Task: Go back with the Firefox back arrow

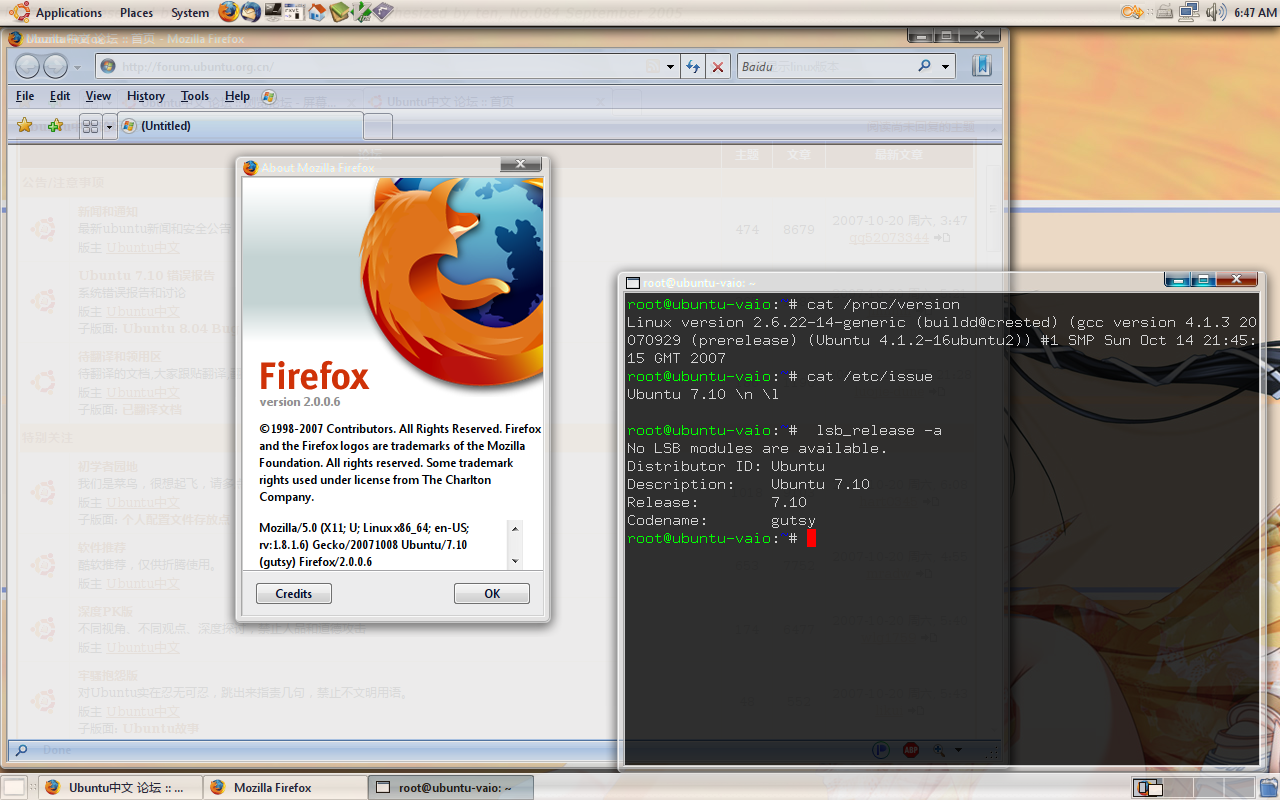Action: pyautogui.click(x=28, y=66)
